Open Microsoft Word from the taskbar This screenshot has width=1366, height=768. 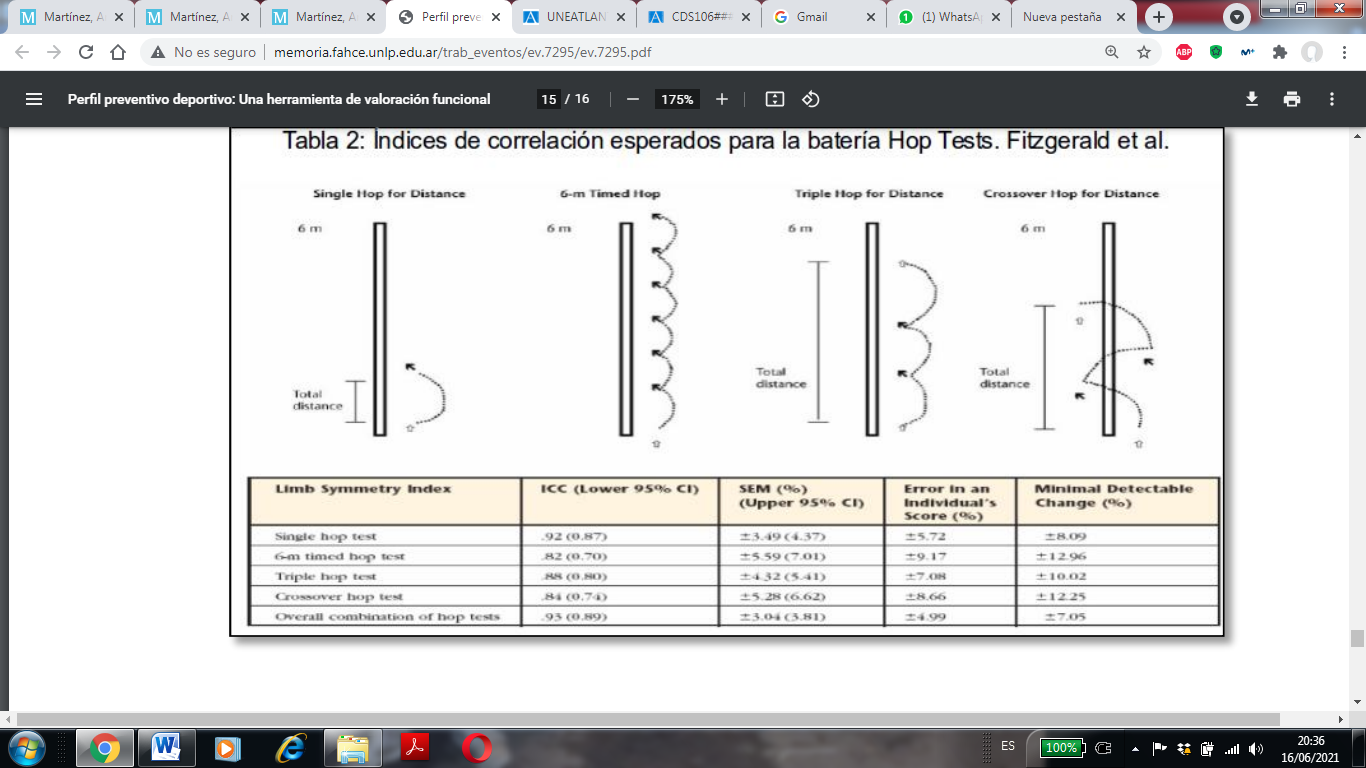(166, 747)
